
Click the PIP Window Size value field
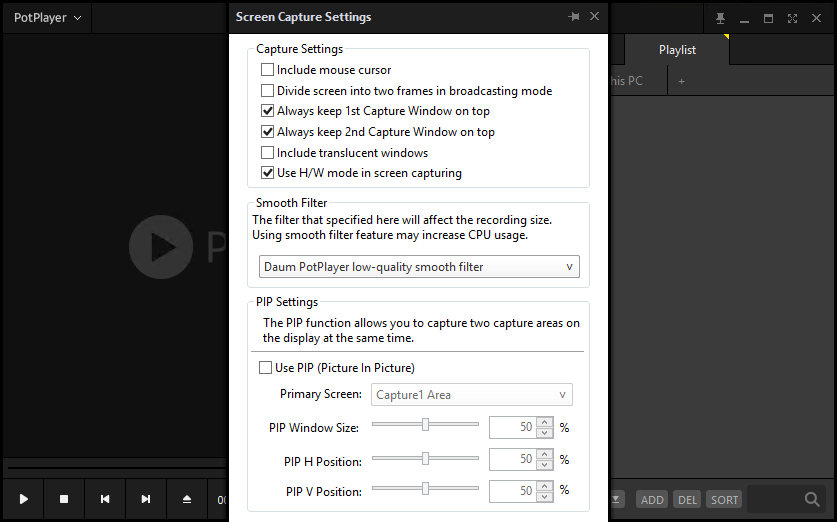513,428
